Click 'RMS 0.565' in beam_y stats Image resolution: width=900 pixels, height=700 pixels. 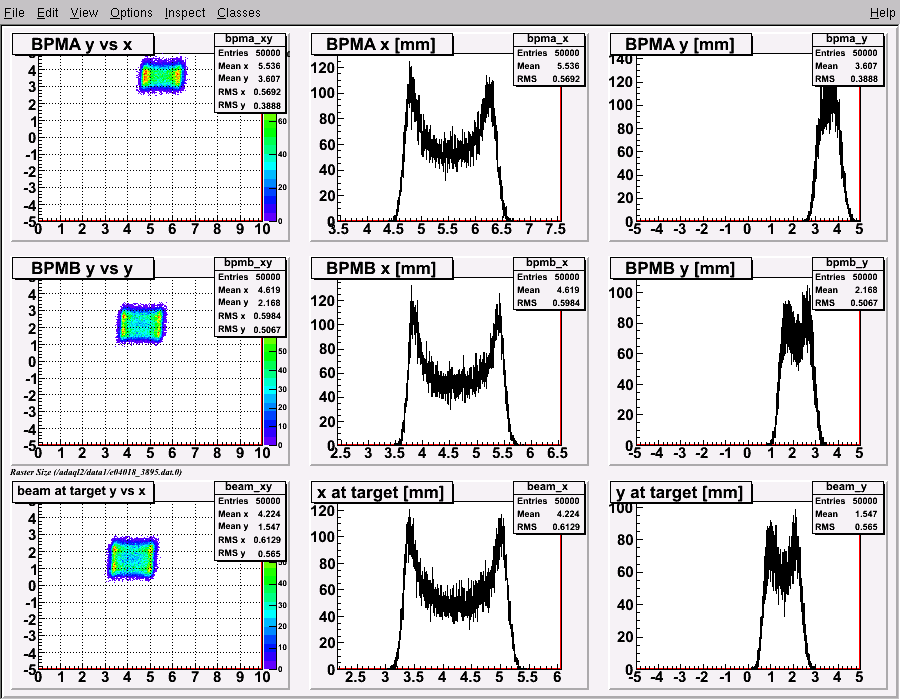click(847, 527)
